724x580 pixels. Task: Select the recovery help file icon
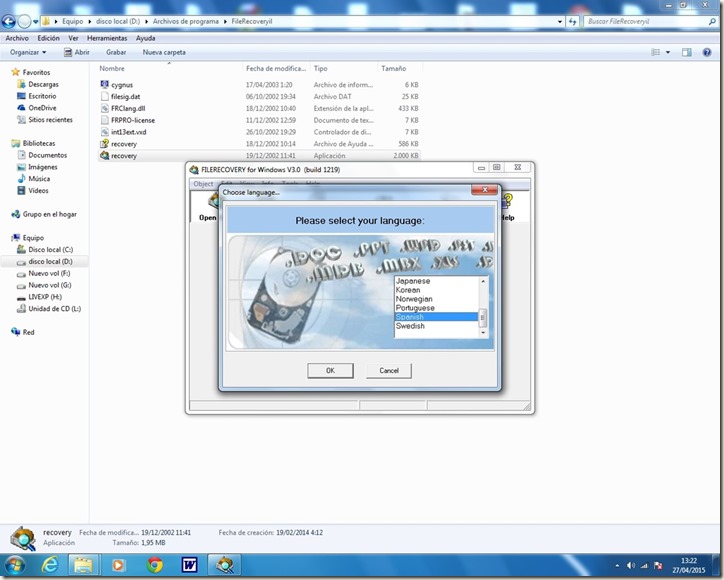pyautogui.click(x=104, y=144)
